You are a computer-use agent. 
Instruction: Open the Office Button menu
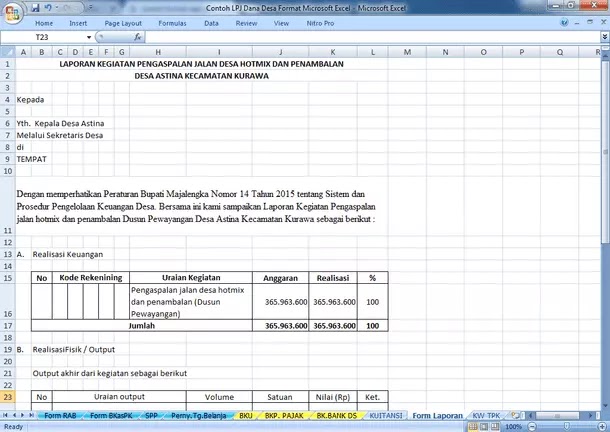12,13
